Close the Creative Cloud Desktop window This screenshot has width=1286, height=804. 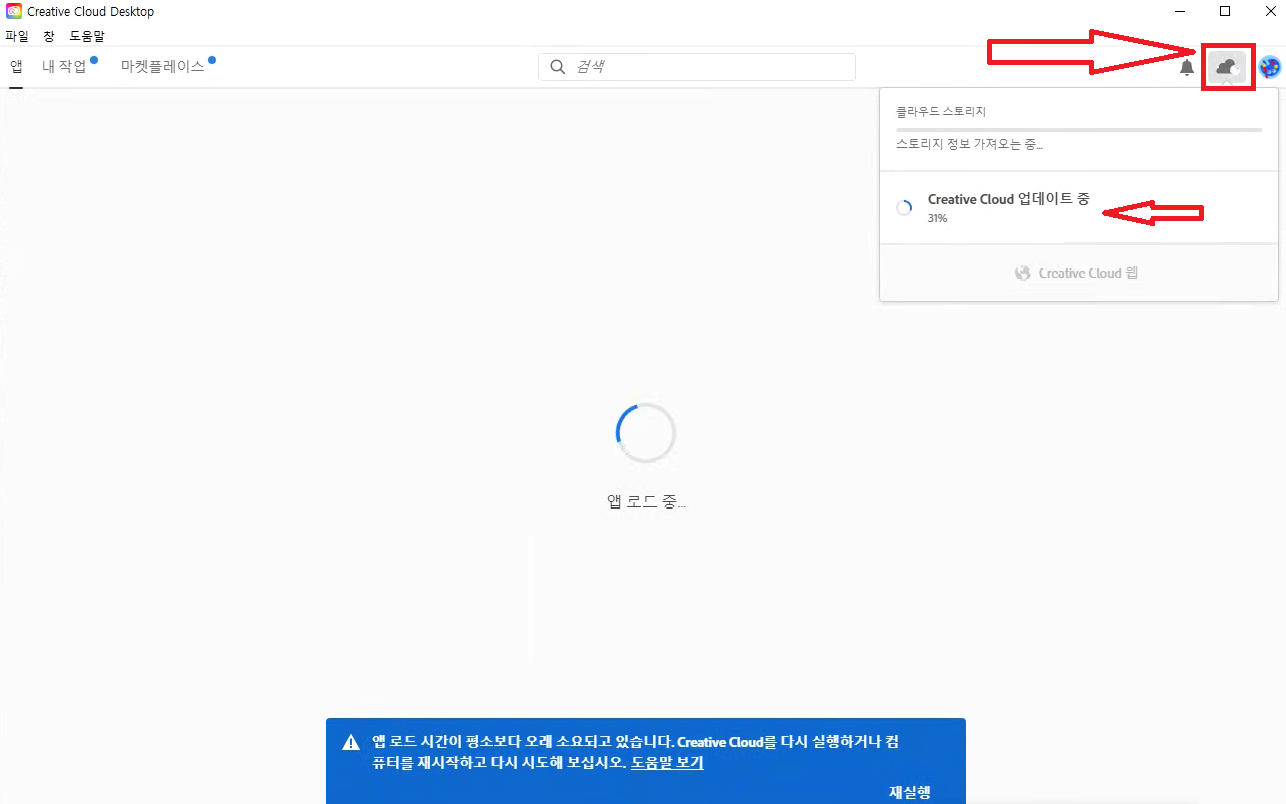[x=1269, y=11]
